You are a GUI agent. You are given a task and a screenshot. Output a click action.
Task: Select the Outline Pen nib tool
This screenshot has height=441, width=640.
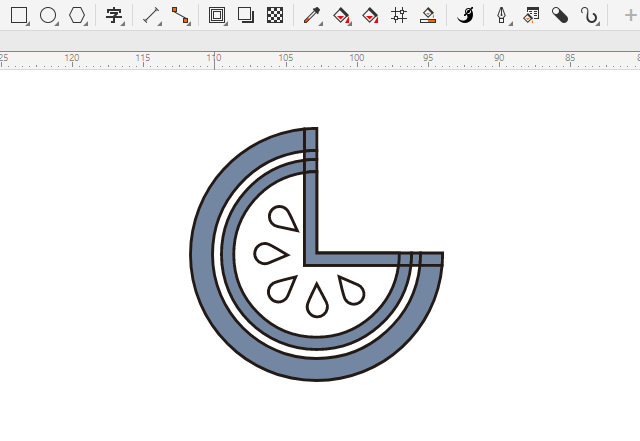pyautogui.click(x=502, y=16)
